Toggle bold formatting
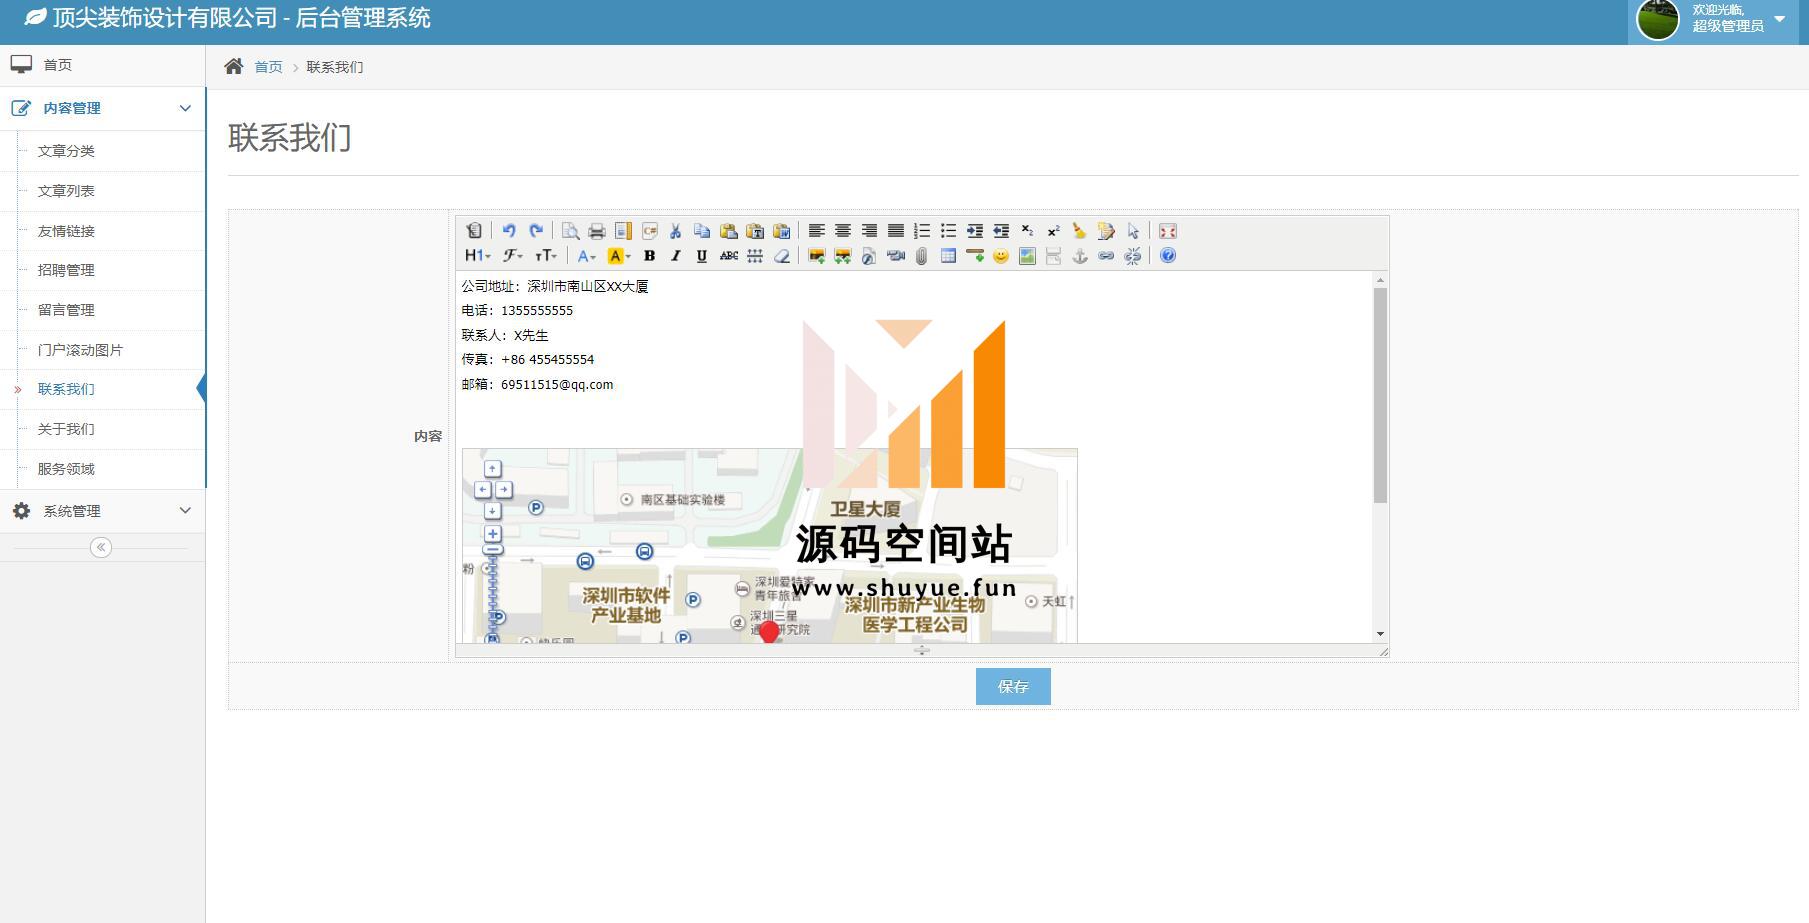Viewport: 1809px width, 923px height. [x=650, y=256]
